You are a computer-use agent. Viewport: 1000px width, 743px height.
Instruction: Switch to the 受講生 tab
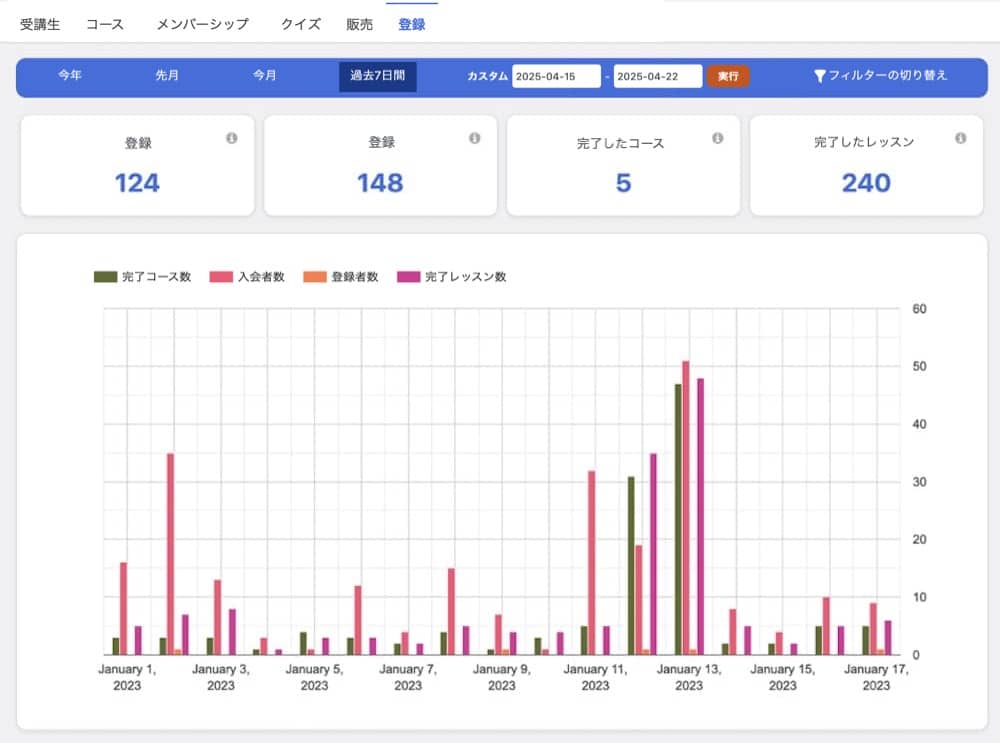40,24
